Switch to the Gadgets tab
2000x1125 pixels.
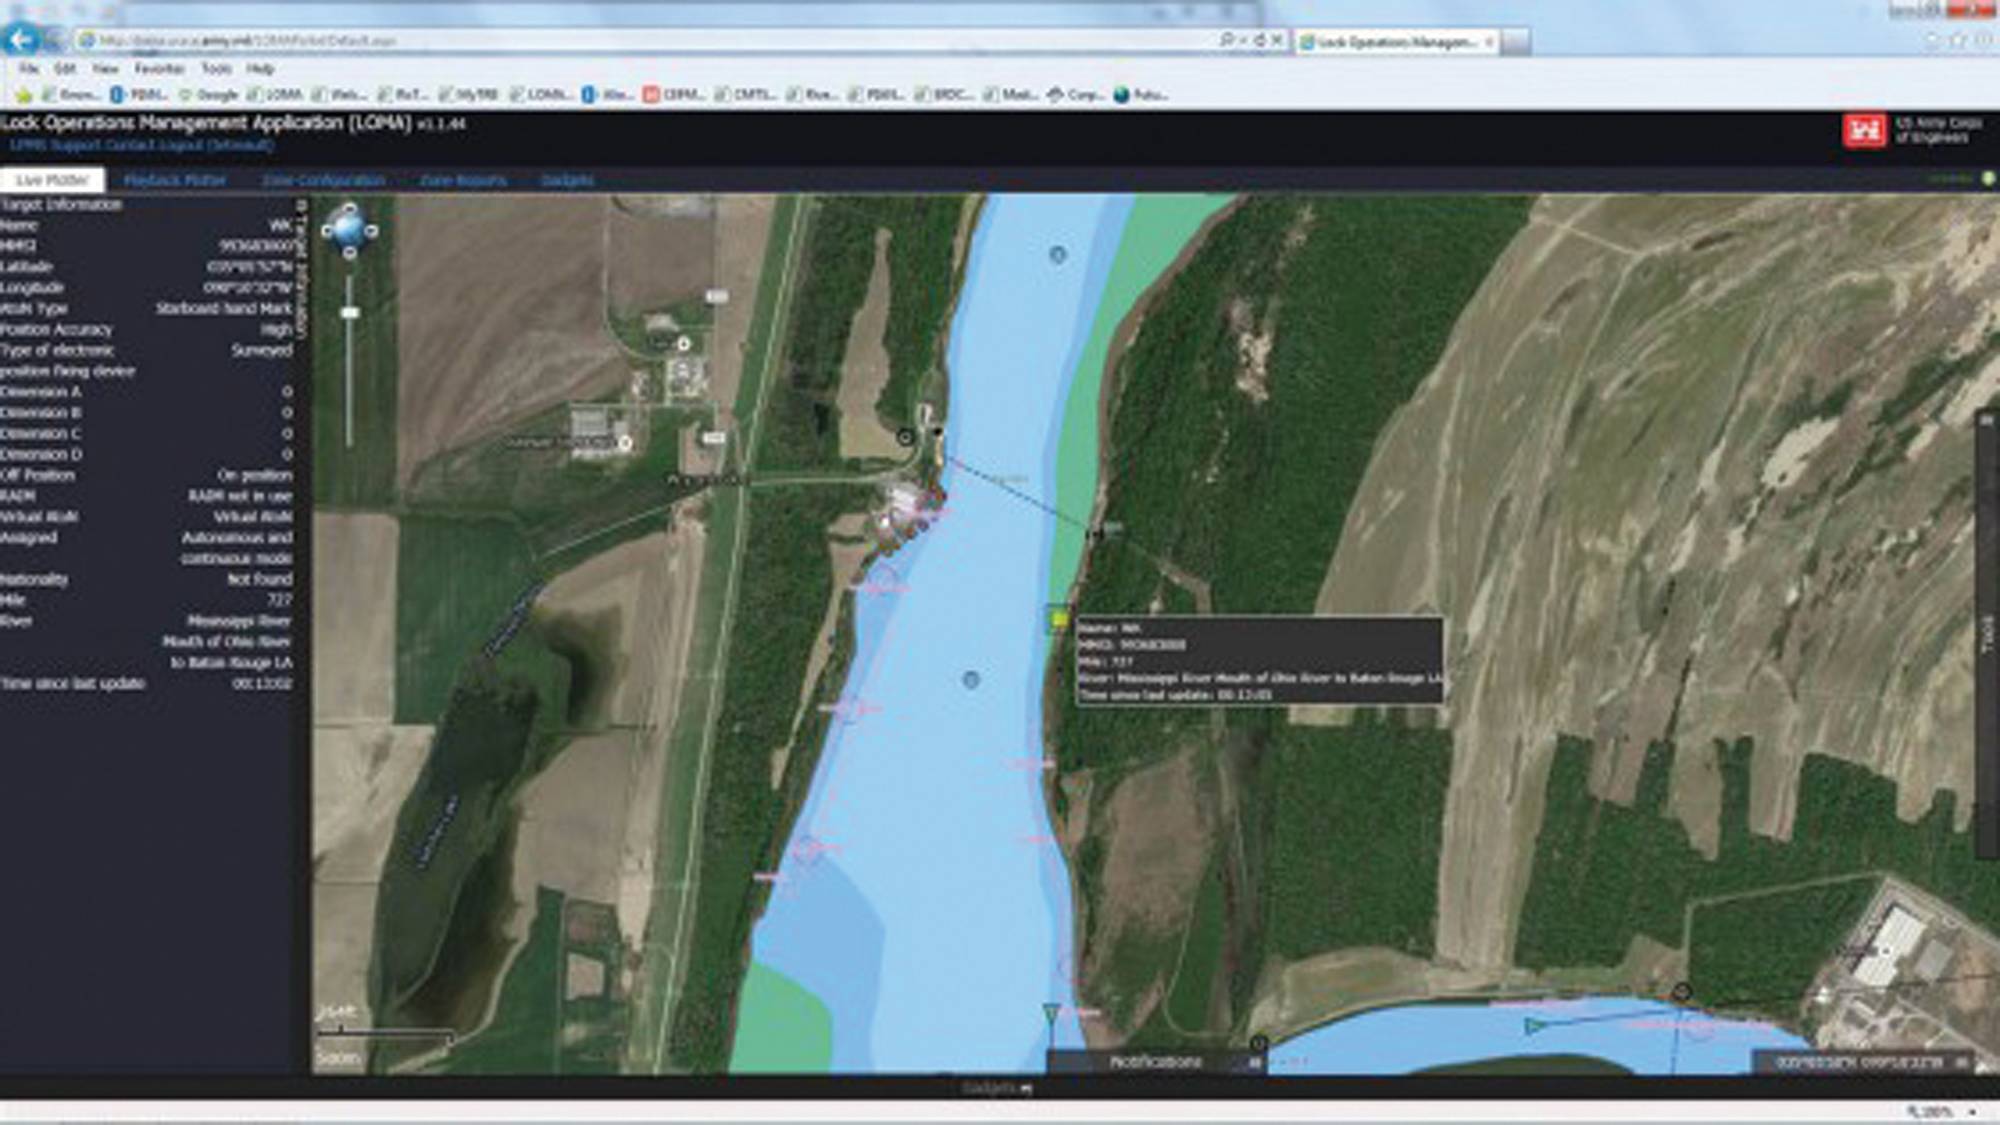tap(567, 180)
